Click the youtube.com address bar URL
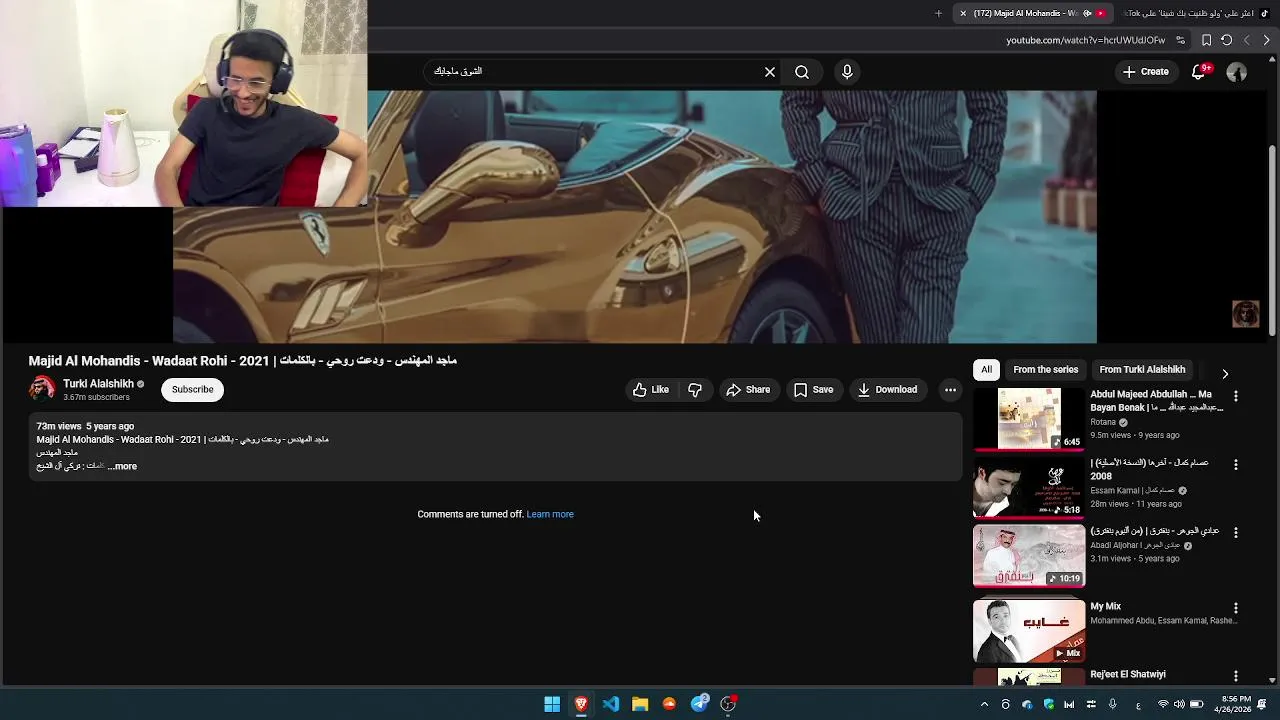The image size is (1280, 720). point(1085,40)
